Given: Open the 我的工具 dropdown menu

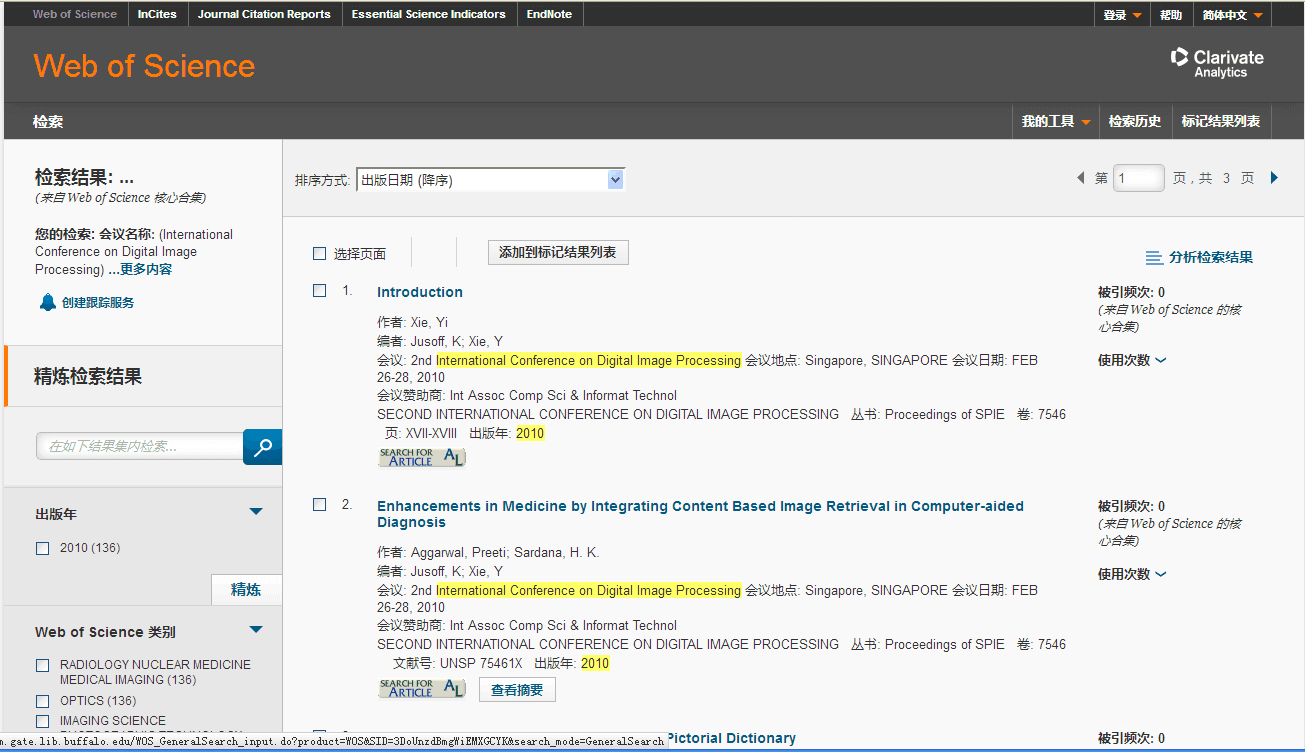Looking at the screenshot, I should [x=1055, y=121].
